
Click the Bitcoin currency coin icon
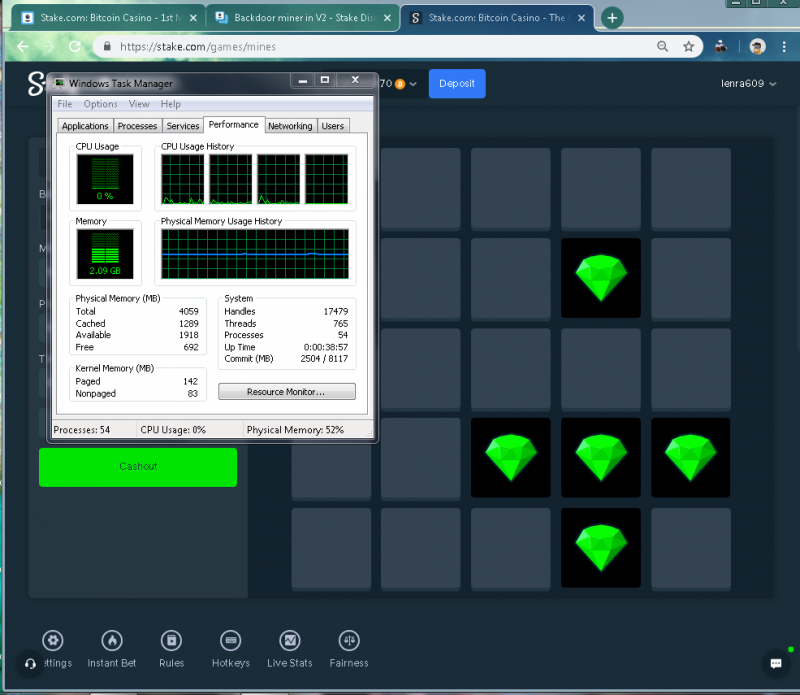click(x=400, y=84)
